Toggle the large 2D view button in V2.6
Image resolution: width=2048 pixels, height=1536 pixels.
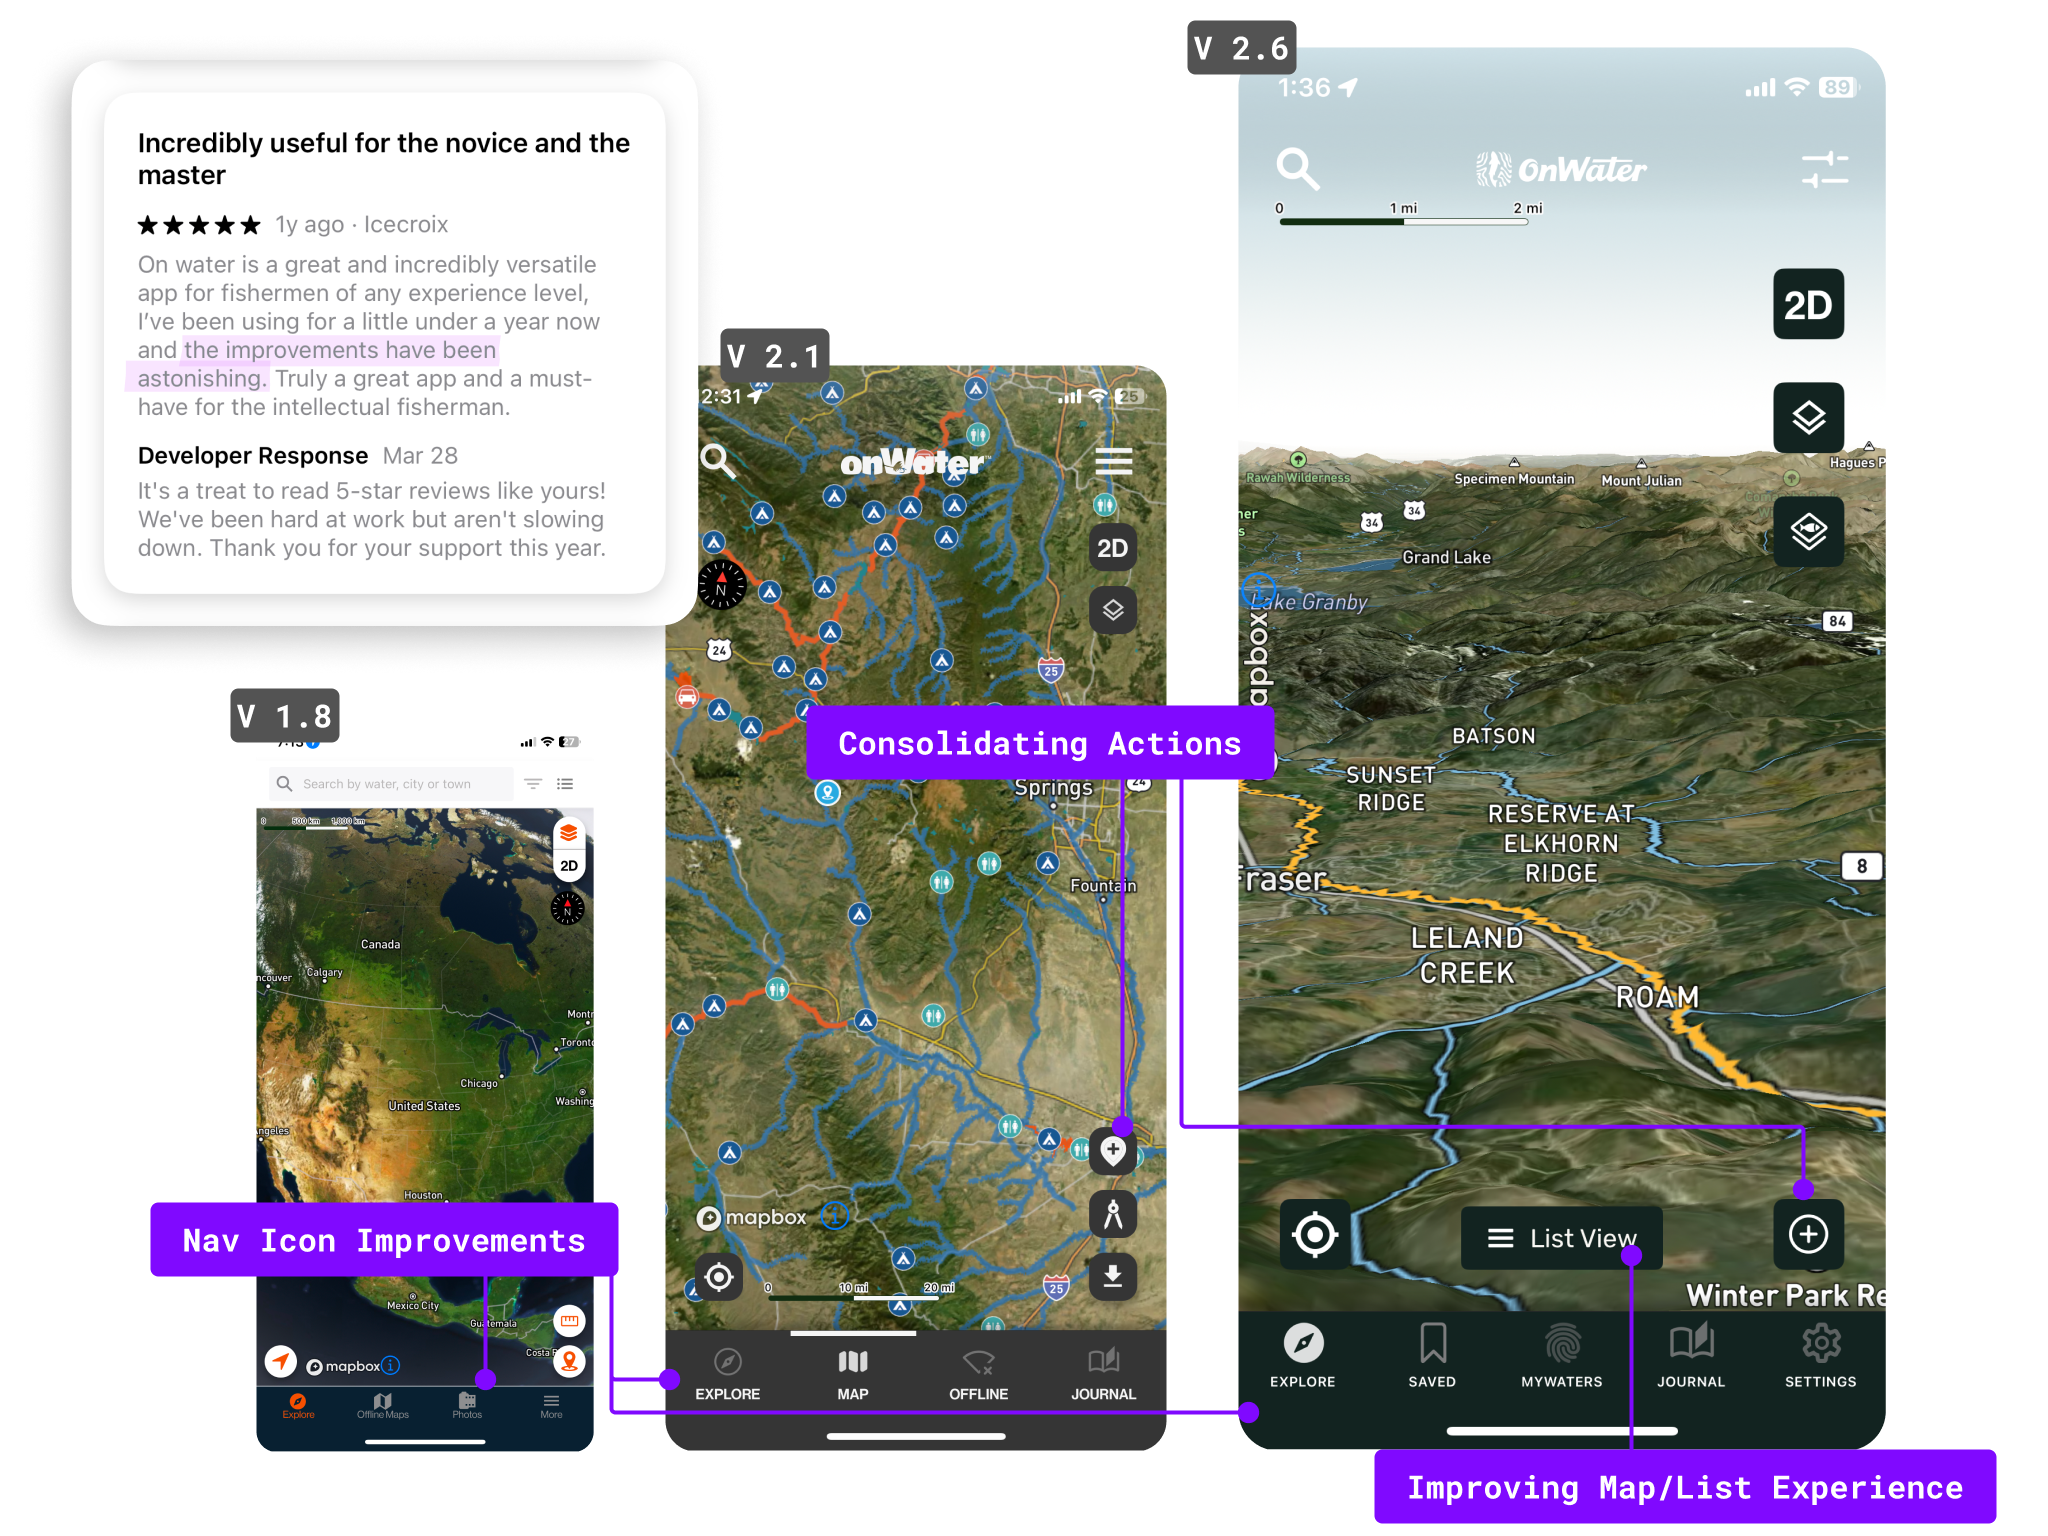pos(1808,304)
